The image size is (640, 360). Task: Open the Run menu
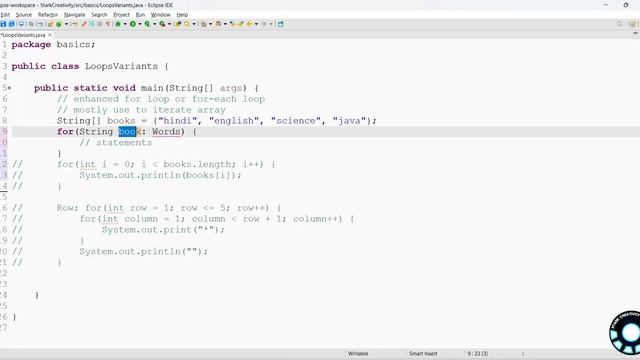pyautogui.click(x=140, y=15)
